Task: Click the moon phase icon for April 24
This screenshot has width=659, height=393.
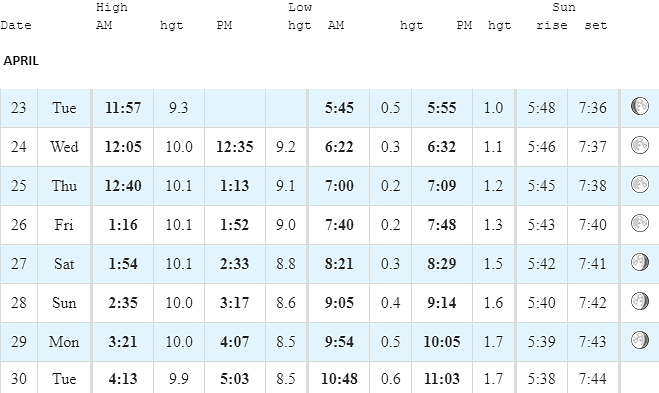Action: click(640, 145)
